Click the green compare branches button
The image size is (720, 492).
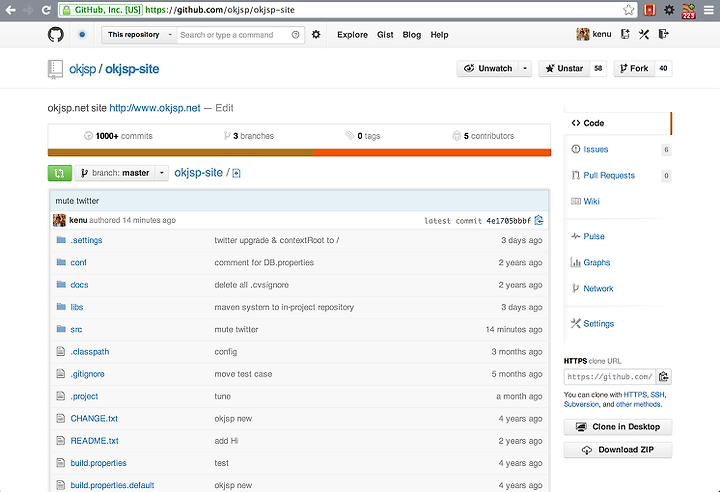(60, 173)
